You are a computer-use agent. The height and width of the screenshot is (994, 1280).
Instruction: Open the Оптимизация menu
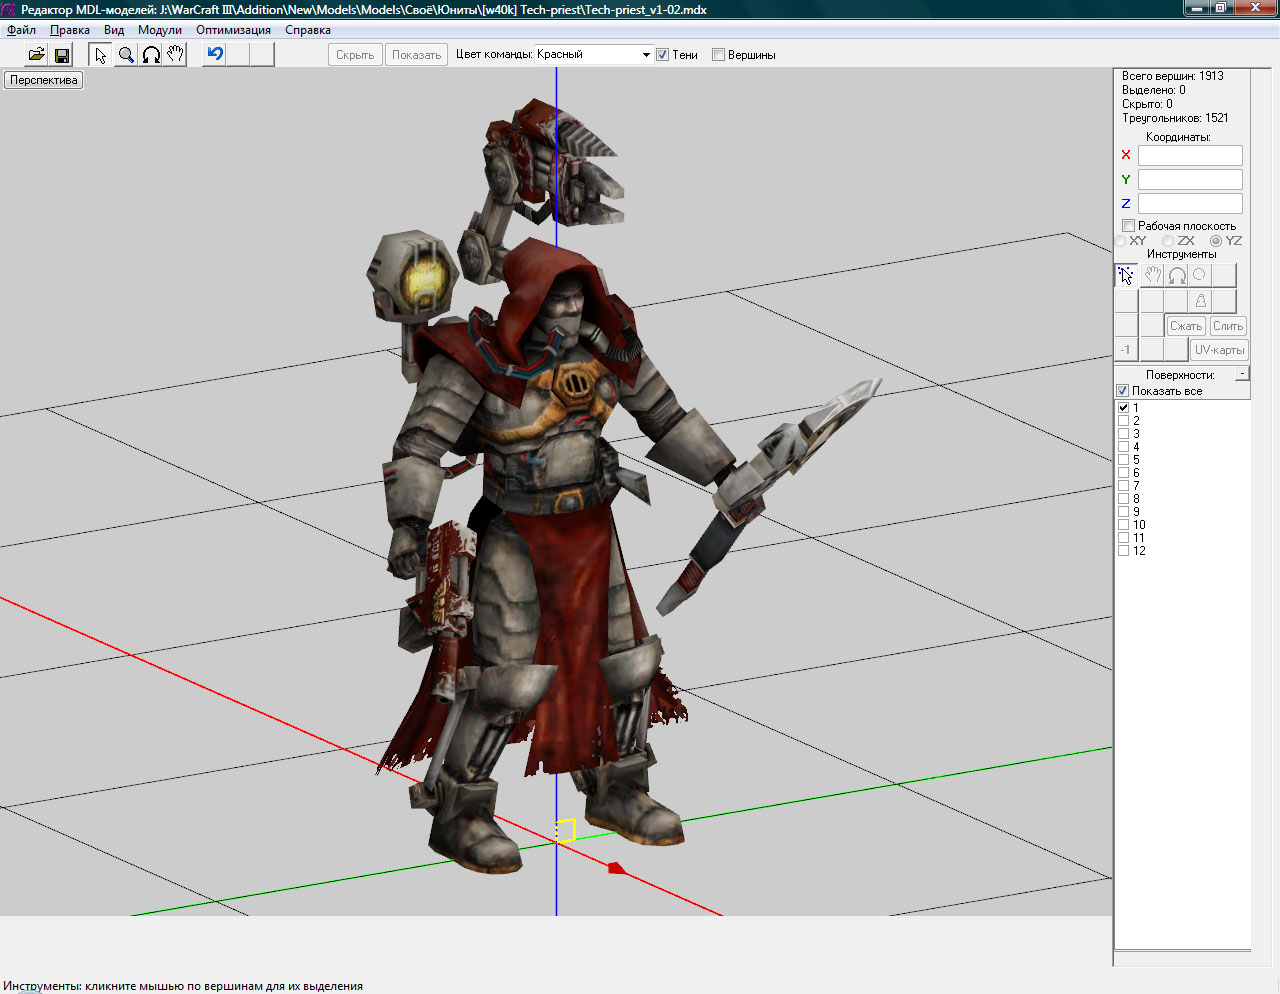pos(233,30)
